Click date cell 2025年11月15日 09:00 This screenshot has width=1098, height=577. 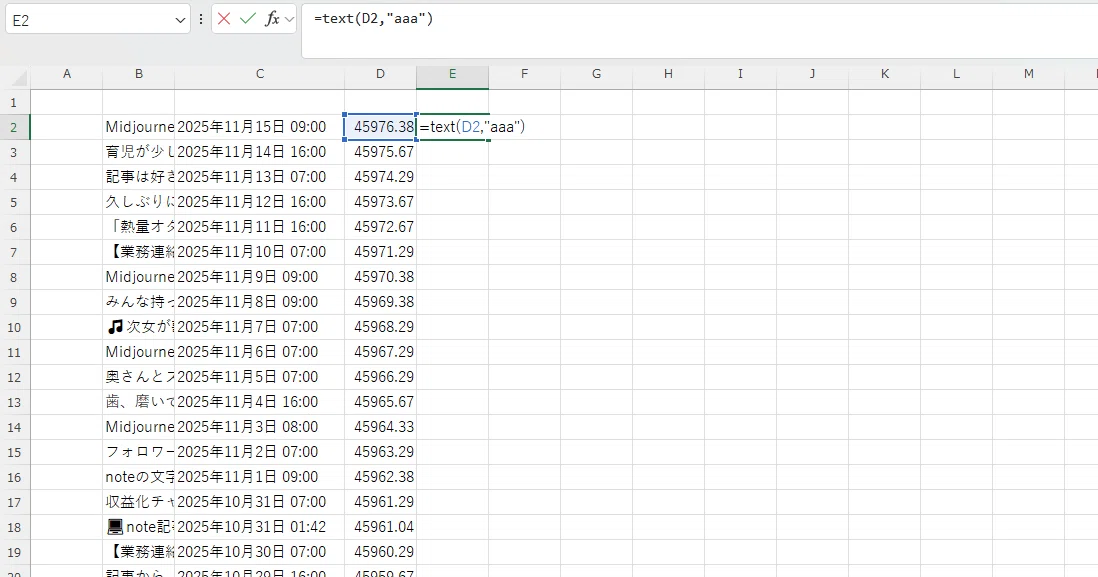click(260, 127)
